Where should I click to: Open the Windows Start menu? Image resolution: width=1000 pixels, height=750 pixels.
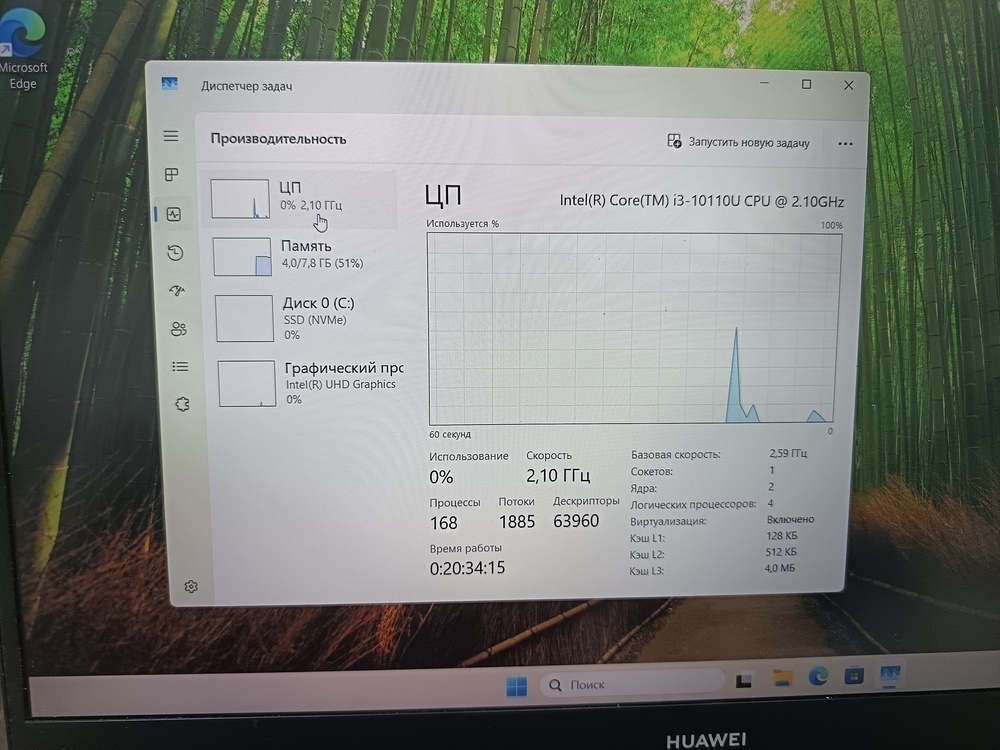pos(515,684)
